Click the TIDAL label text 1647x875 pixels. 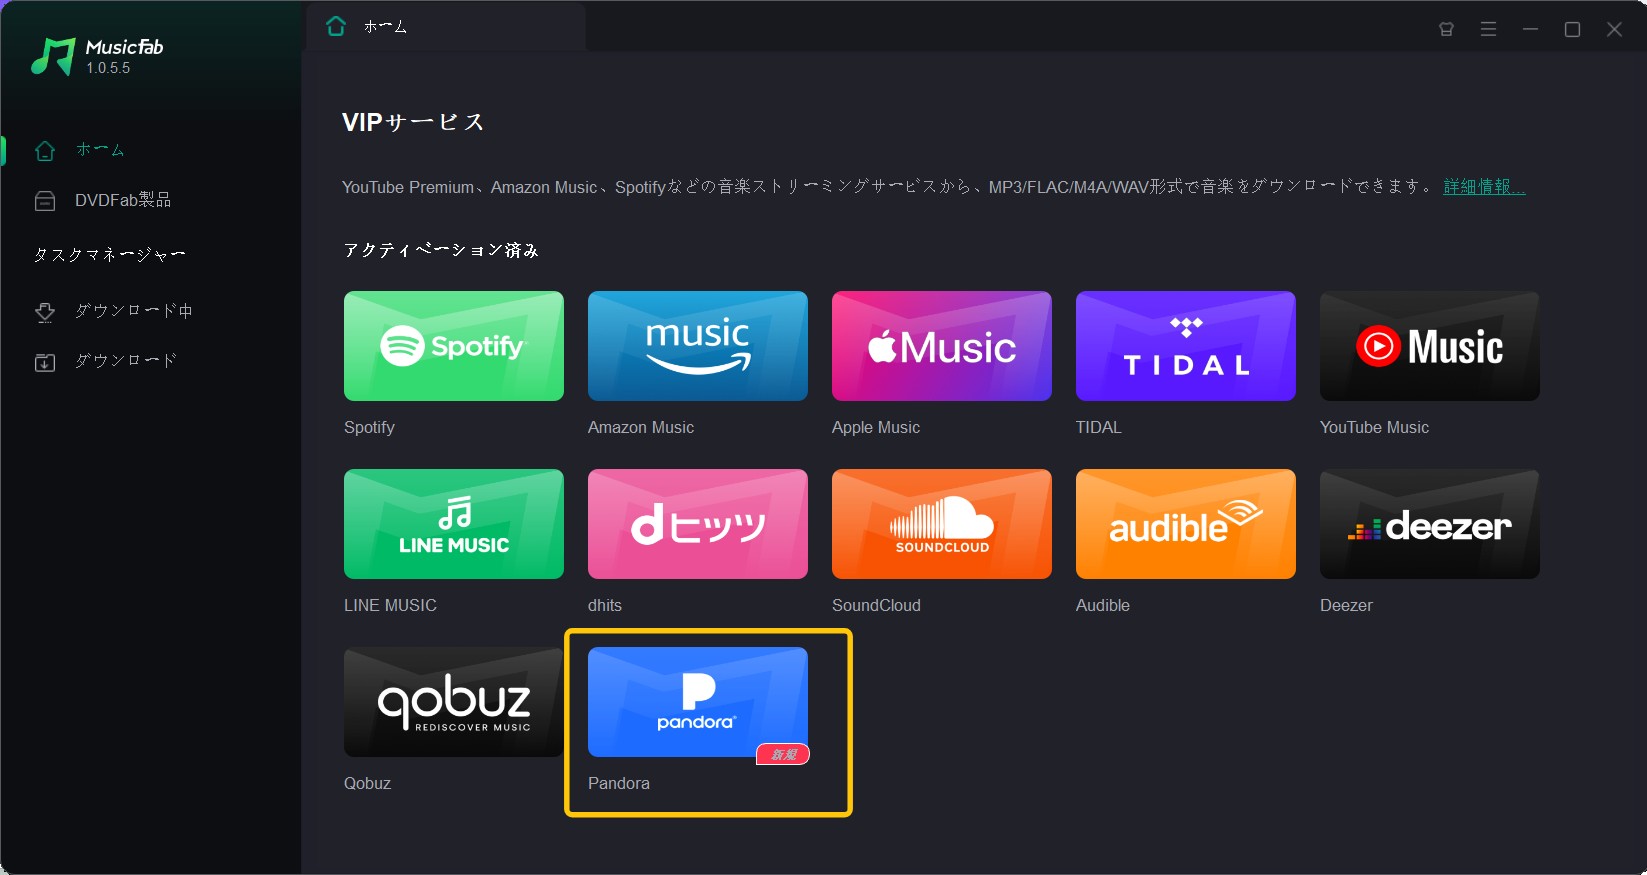click(1099, 427)
